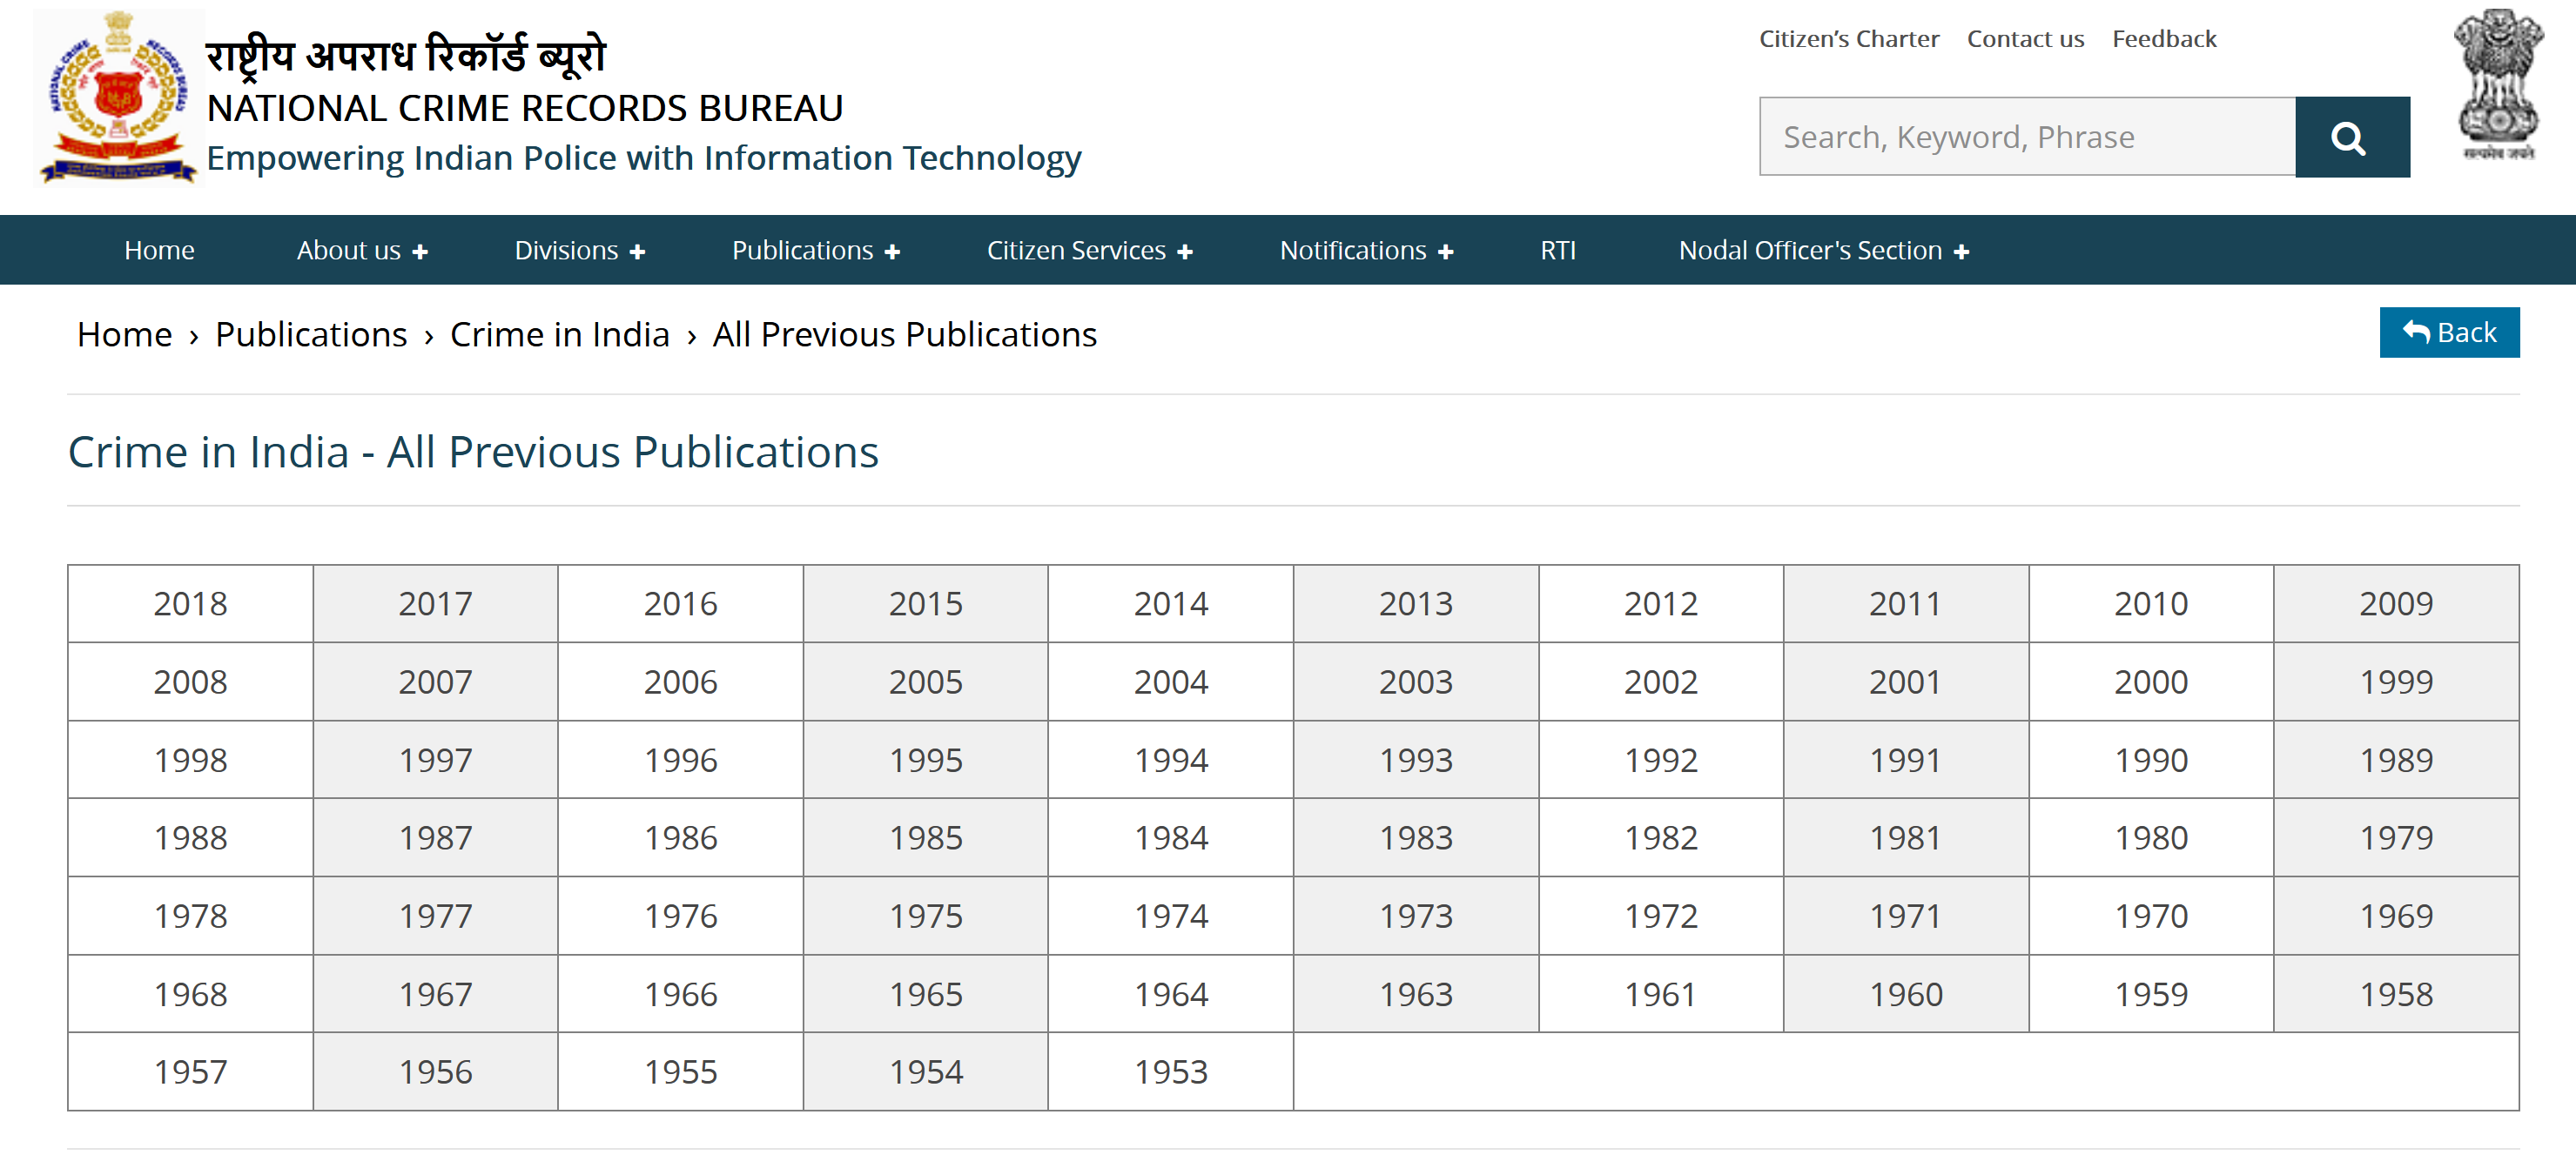Image resolution: width=2576 pixels, height=1155 pixels.
Task: Open the RTI menu item
Action: click(1557, 250)
